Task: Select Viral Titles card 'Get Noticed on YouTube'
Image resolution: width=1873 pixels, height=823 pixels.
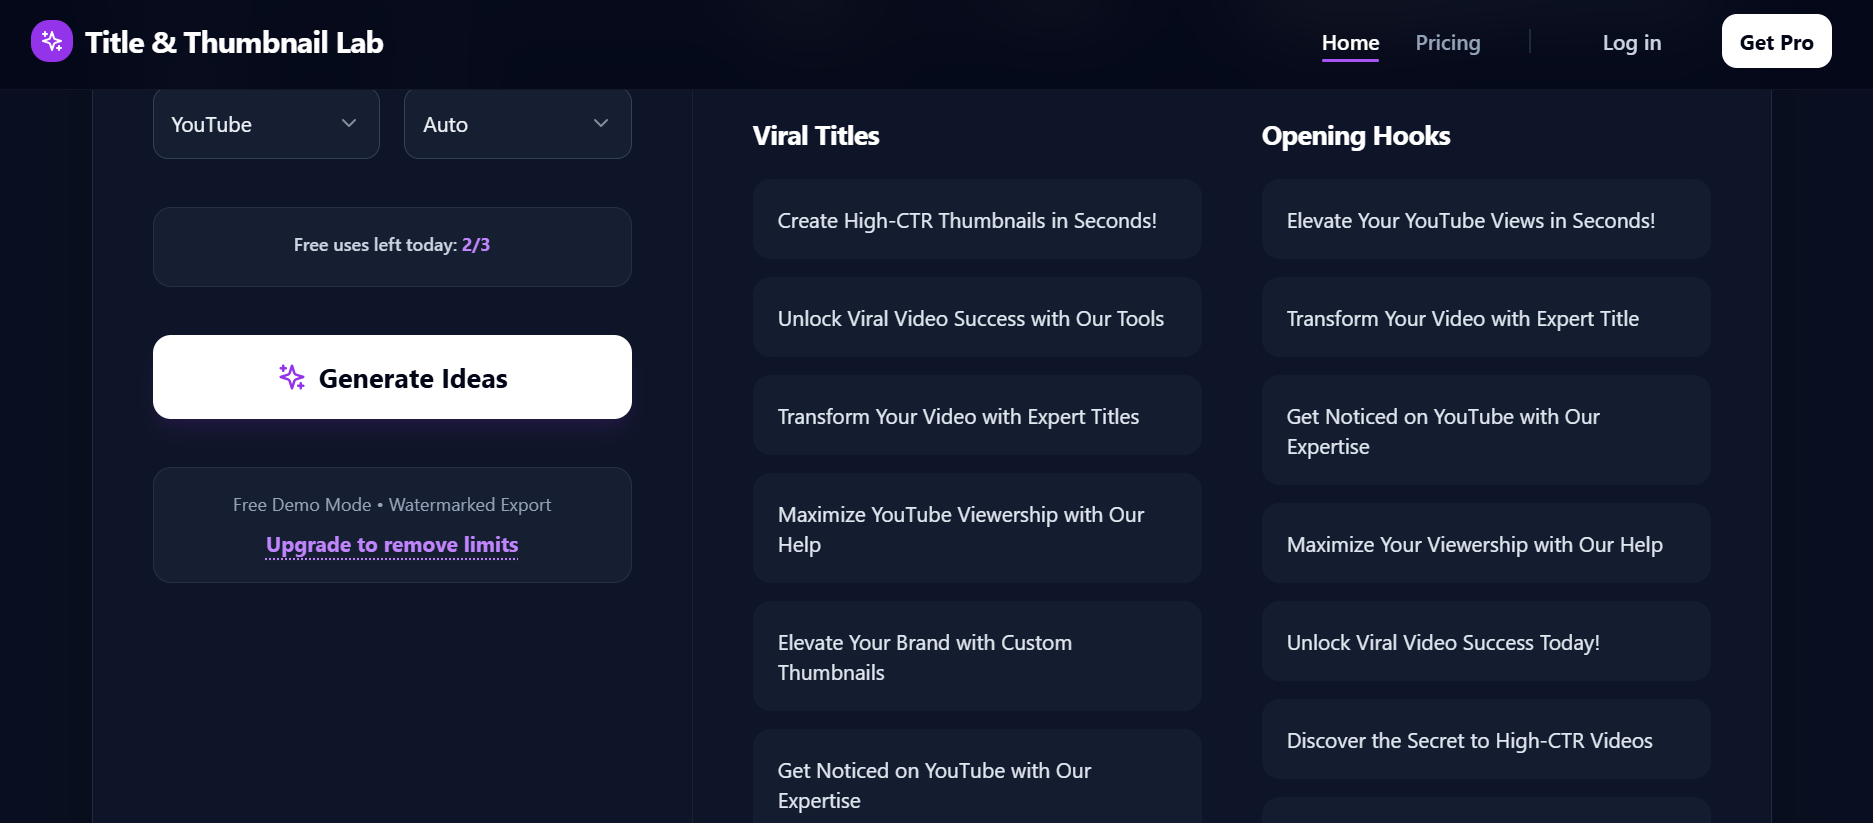Action: coord(977,777)
